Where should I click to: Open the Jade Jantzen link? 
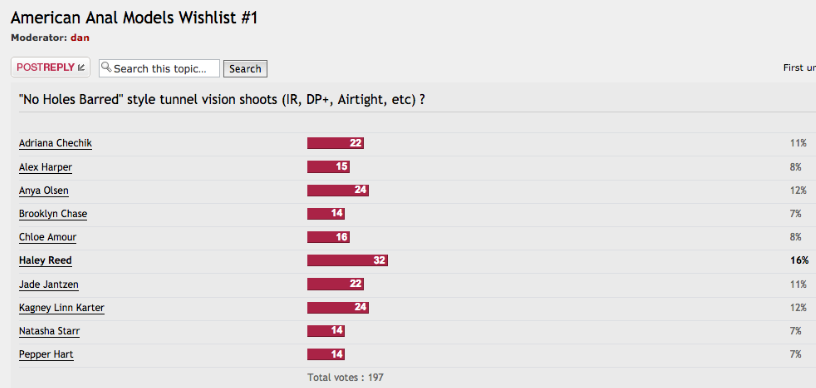(x=49, y=284)
